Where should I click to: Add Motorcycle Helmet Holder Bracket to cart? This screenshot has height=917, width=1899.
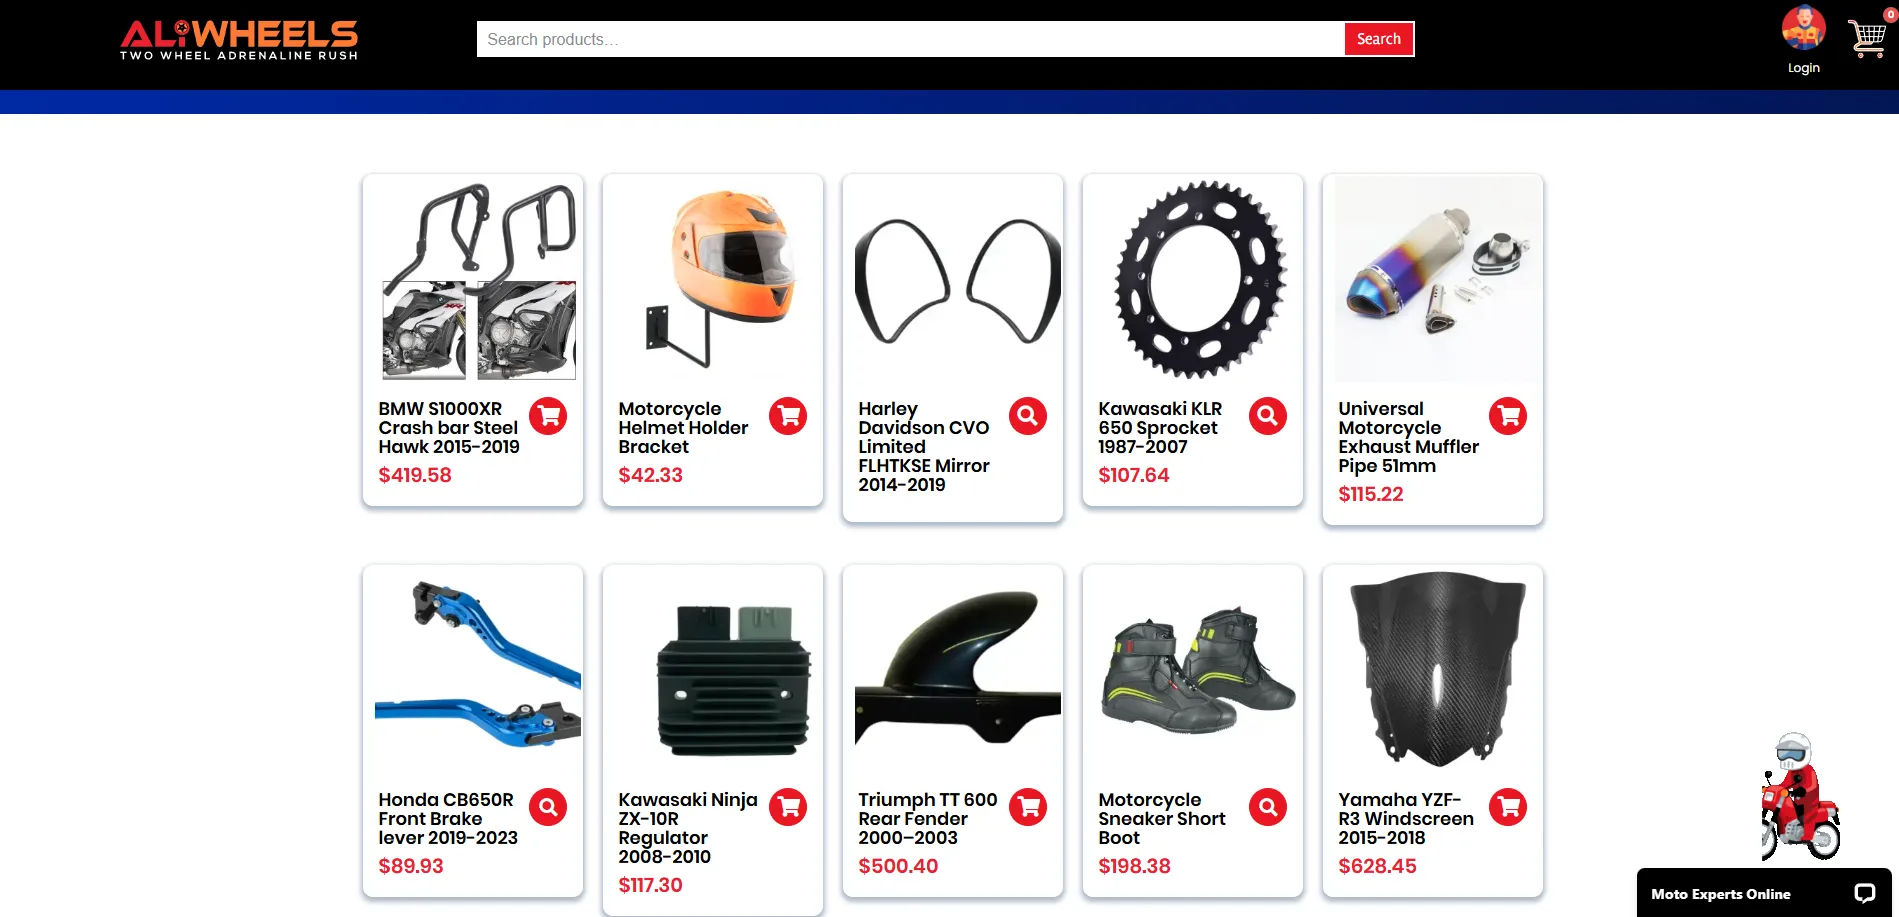(x=788, y=416)
